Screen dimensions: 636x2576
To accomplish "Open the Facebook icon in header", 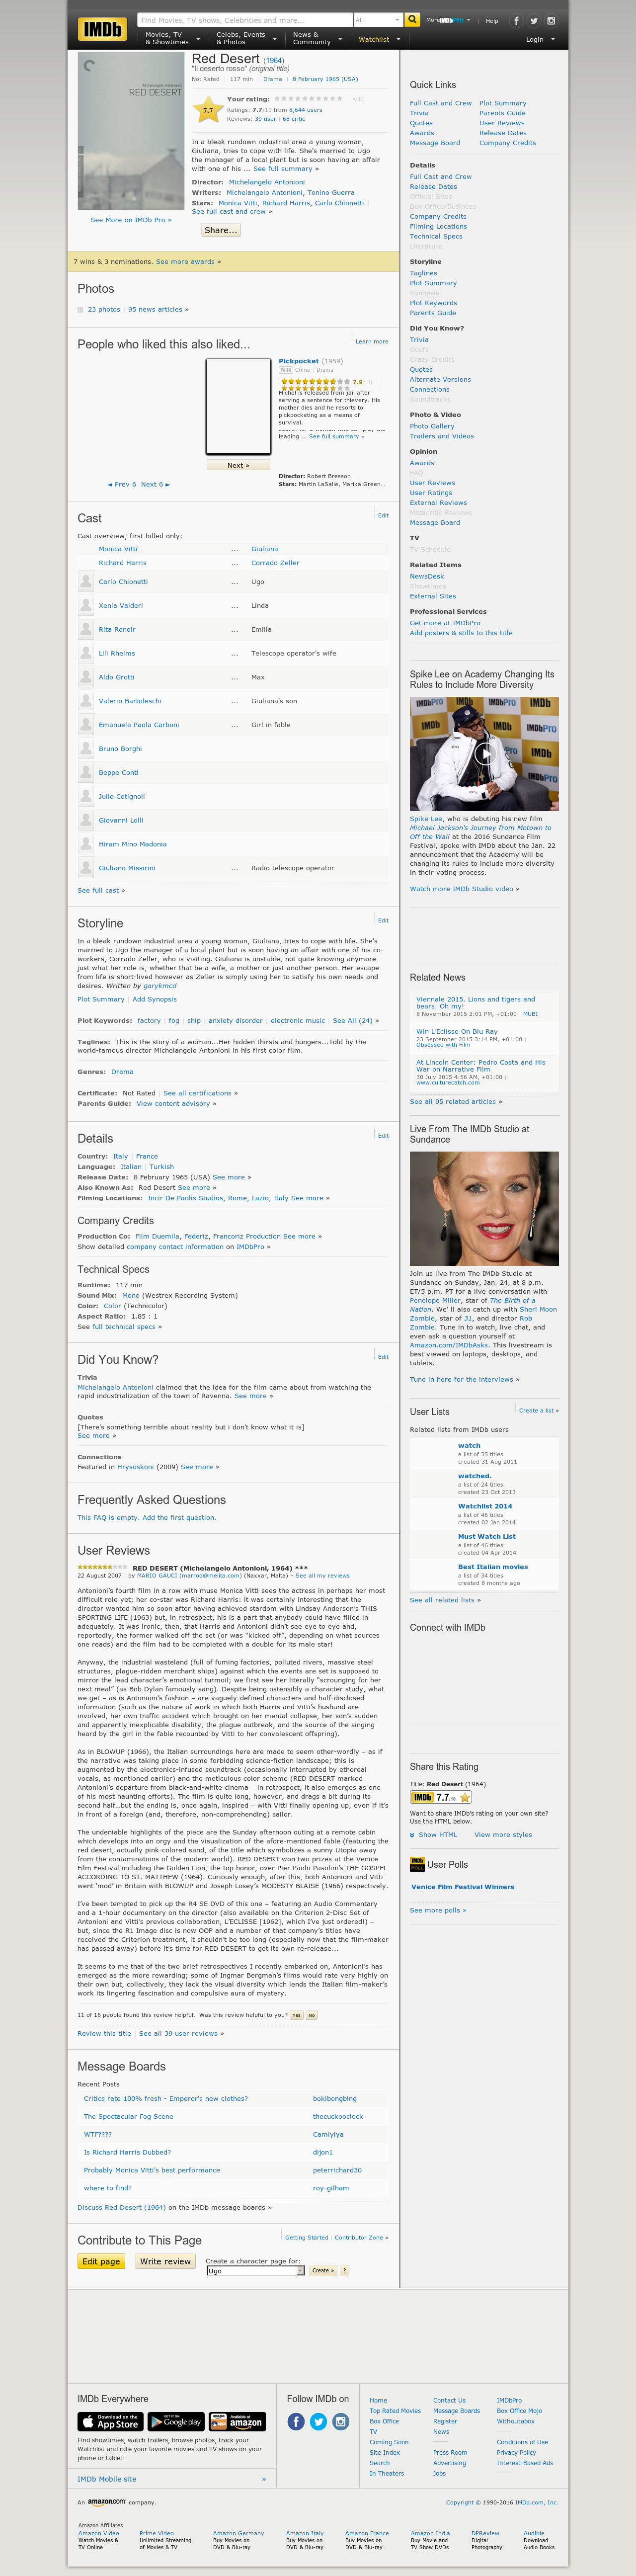I will [516, 20].
